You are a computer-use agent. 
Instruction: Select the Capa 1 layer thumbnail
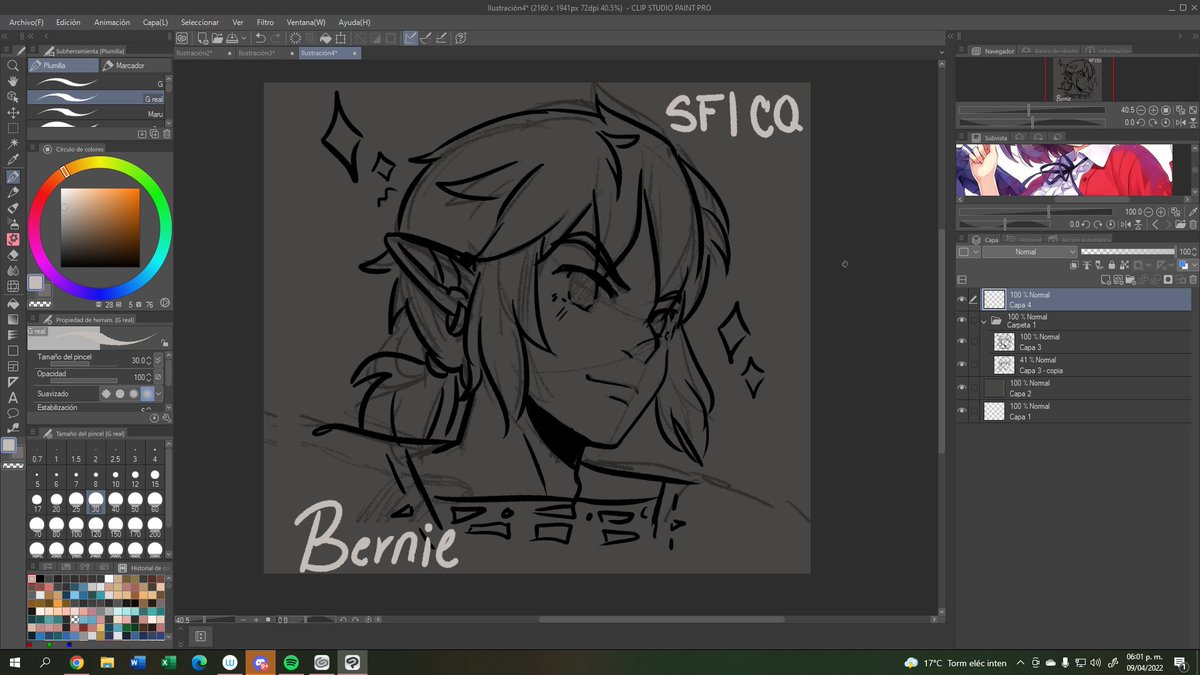tap(994, 411)
